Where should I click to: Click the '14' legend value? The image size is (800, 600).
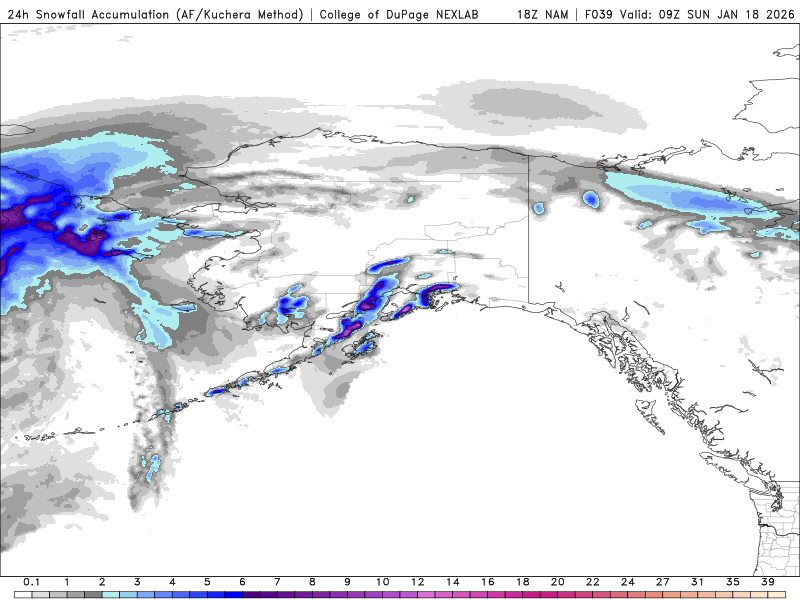[453, 582]
